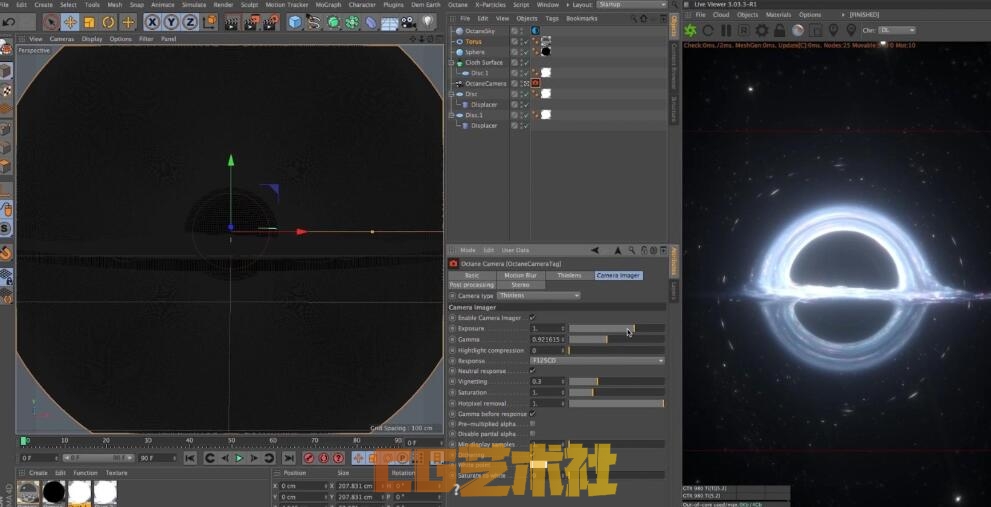Select the Torus object in Object Manager

click(x=473, y=42)
